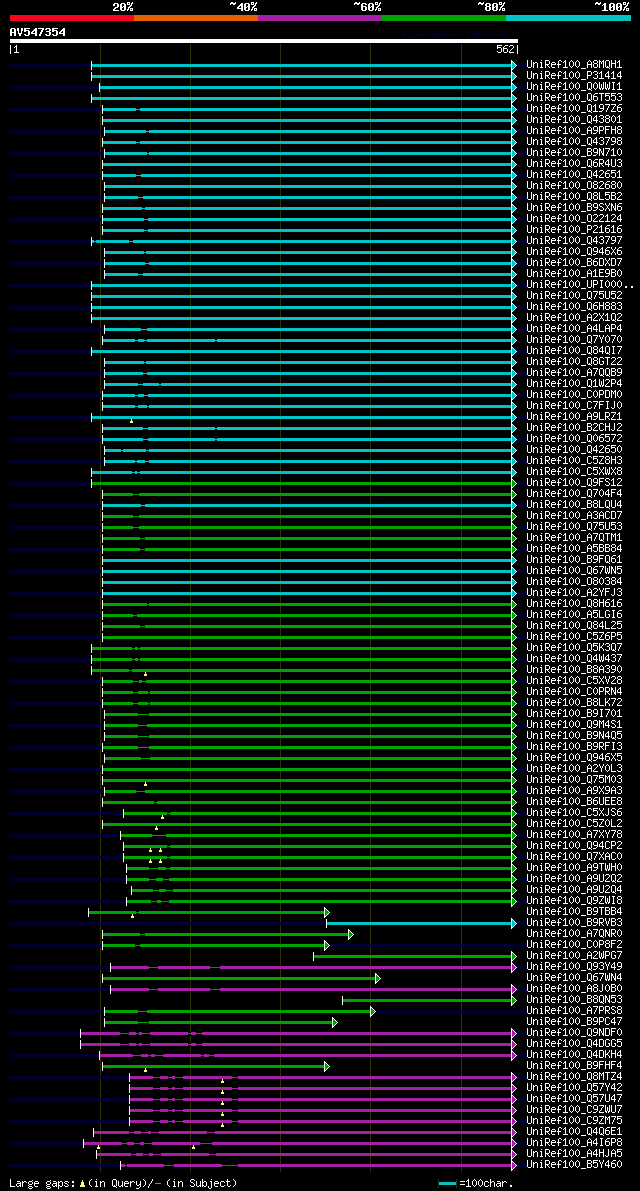Open the UniRef100_Q93Y49 hit
This screenshot has width=640, height=1191.
click(574, 967)
